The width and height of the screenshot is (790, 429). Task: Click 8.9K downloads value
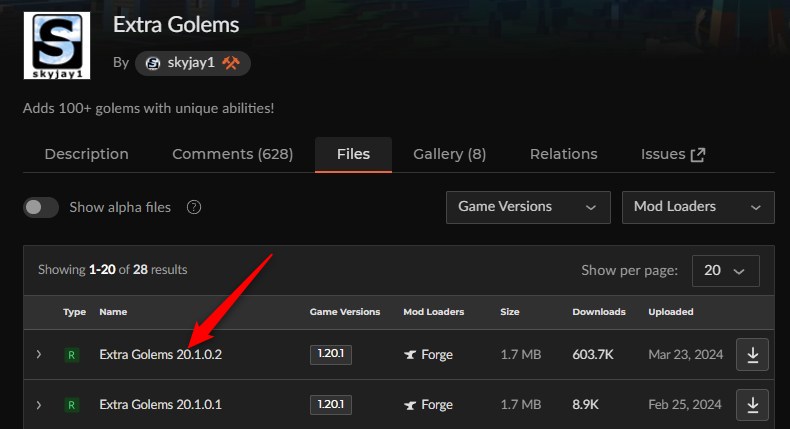click(585, 405)
